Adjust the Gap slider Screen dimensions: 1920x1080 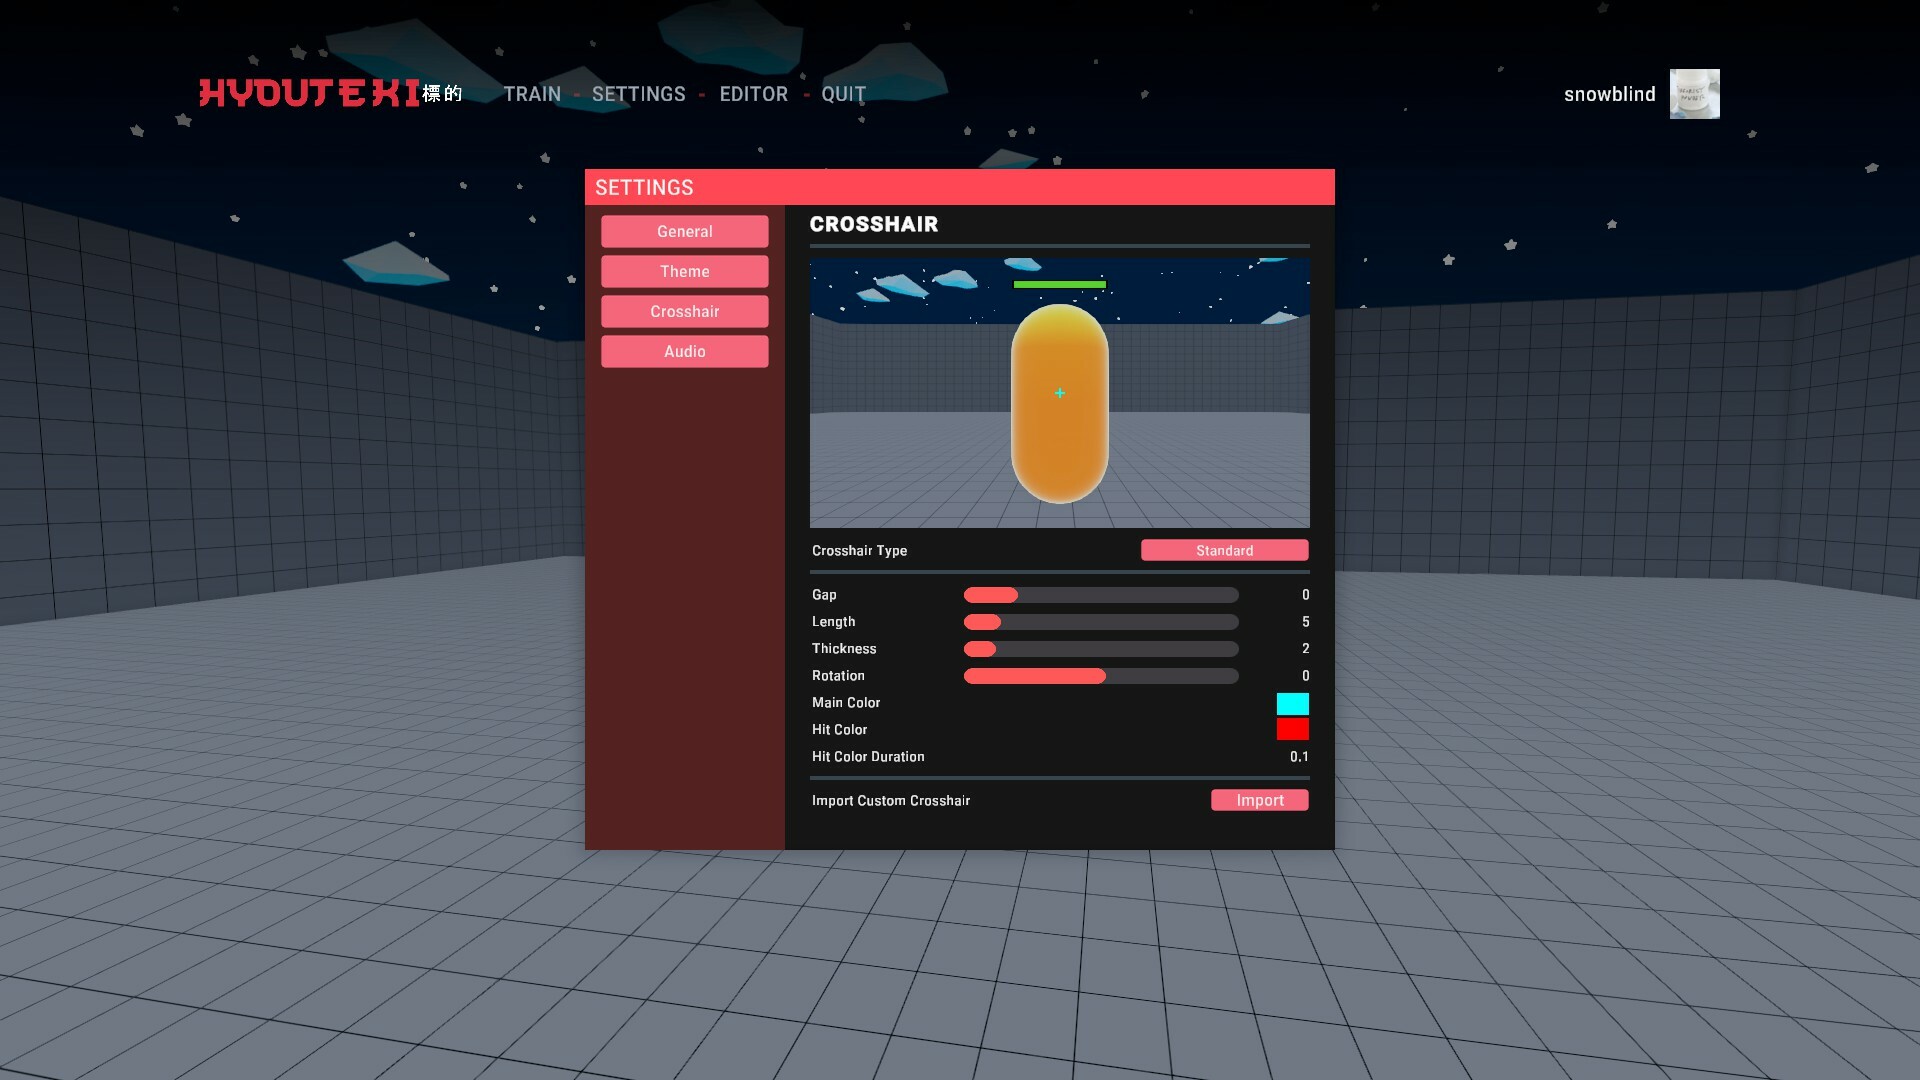tap(1100, 595)
